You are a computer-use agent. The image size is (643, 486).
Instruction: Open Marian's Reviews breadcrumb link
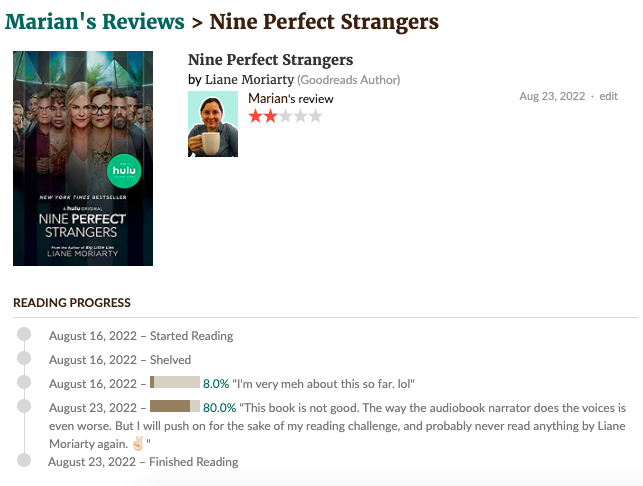point(95,22)
